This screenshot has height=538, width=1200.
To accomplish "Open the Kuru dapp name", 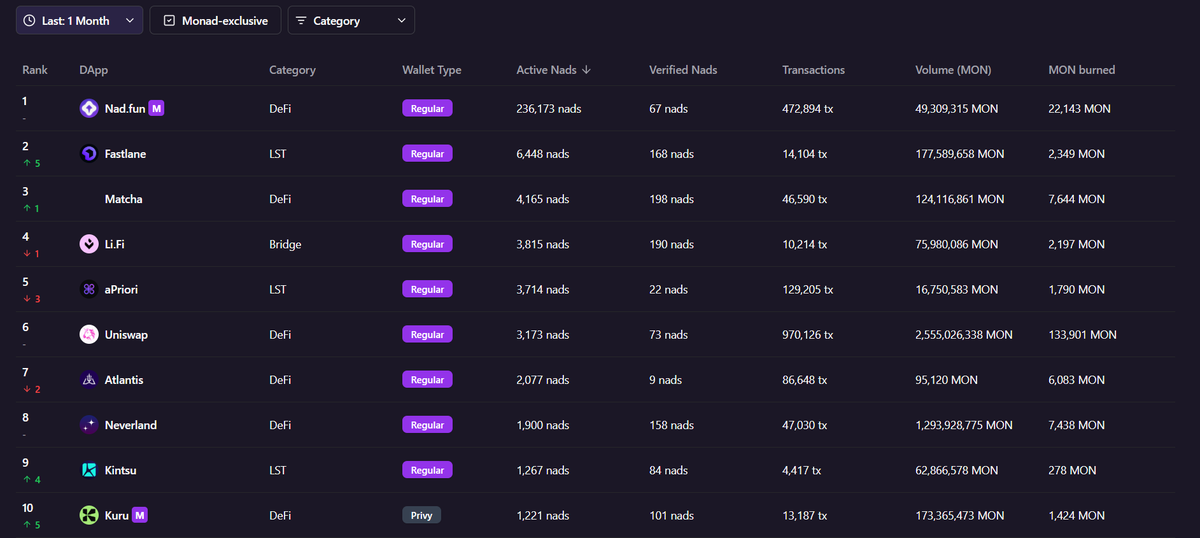I will pyautogui.click(x=117, y=515).
